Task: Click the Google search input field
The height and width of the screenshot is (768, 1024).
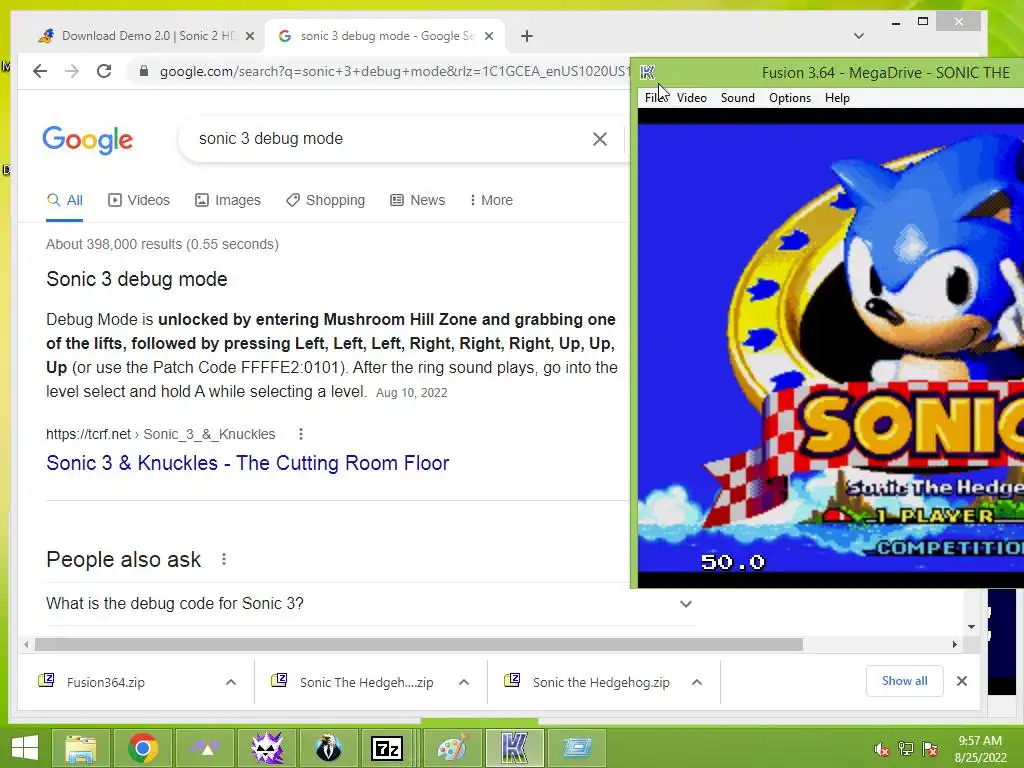Action: [x=385, y=138]
